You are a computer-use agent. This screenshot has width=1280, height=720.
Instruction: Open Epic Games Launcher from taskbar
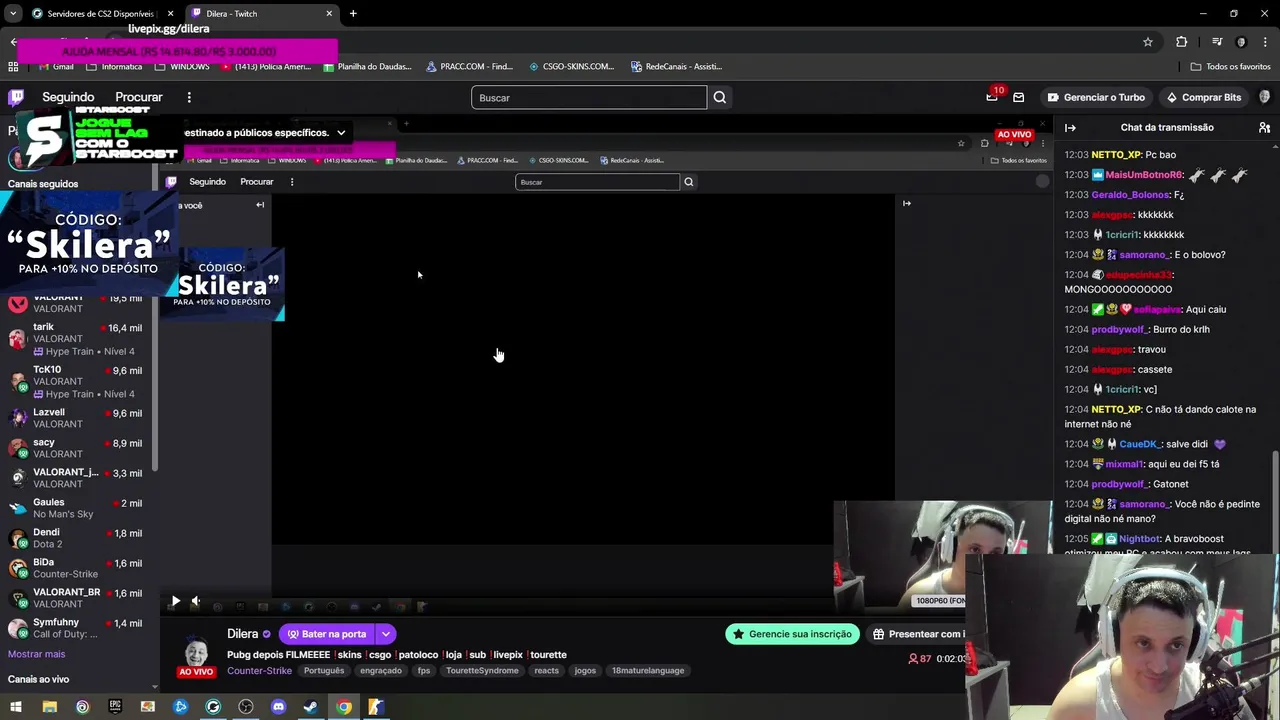pyautogui.click(x=115, y=707)
